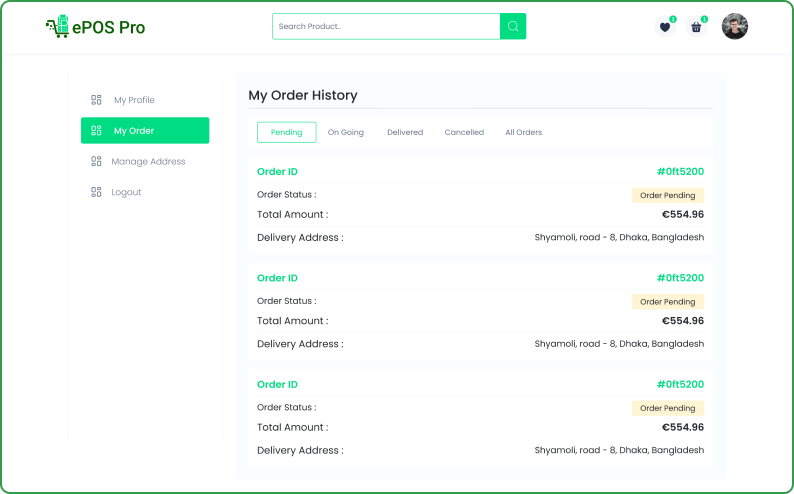This screenshot has width=794, height=494.
Task: Click the Logout menu label
Action: click(x=126, y=192)
